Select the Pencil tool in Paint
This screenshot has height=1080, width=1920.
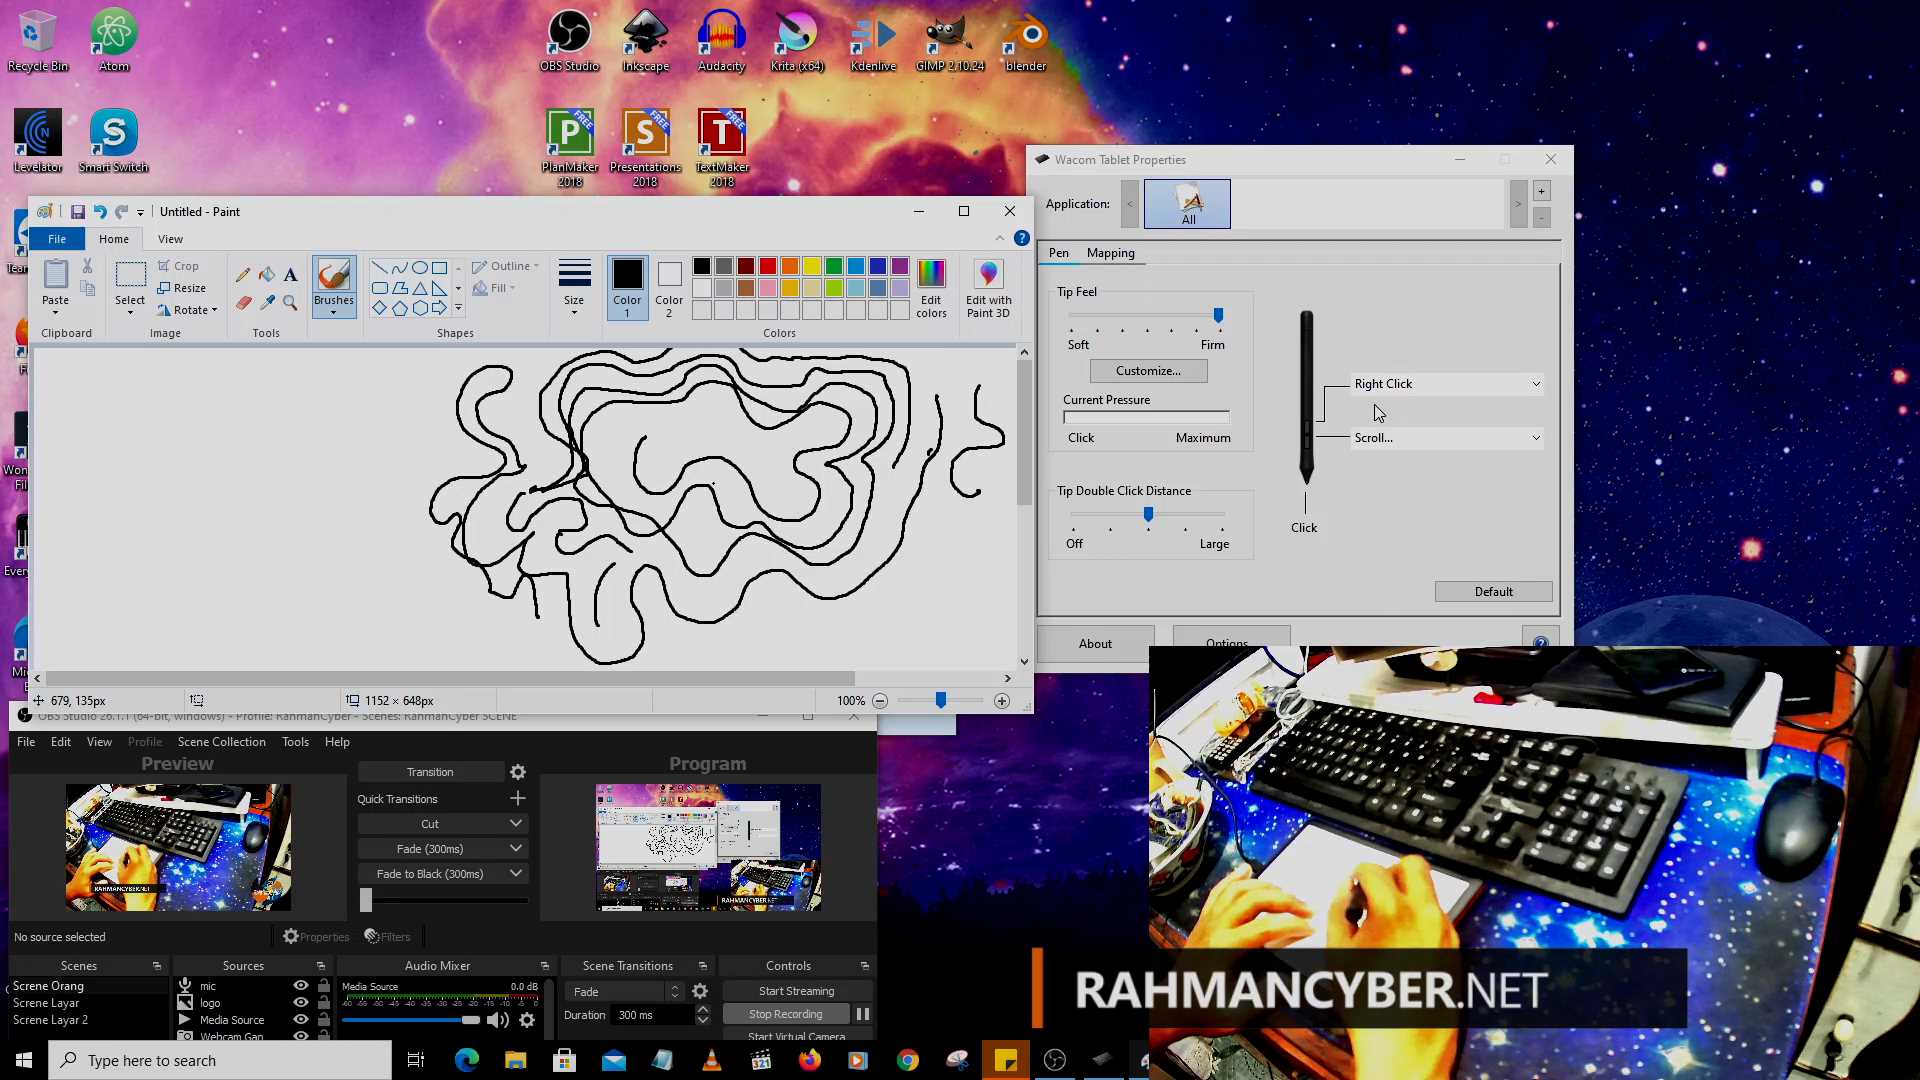point(243,274)
